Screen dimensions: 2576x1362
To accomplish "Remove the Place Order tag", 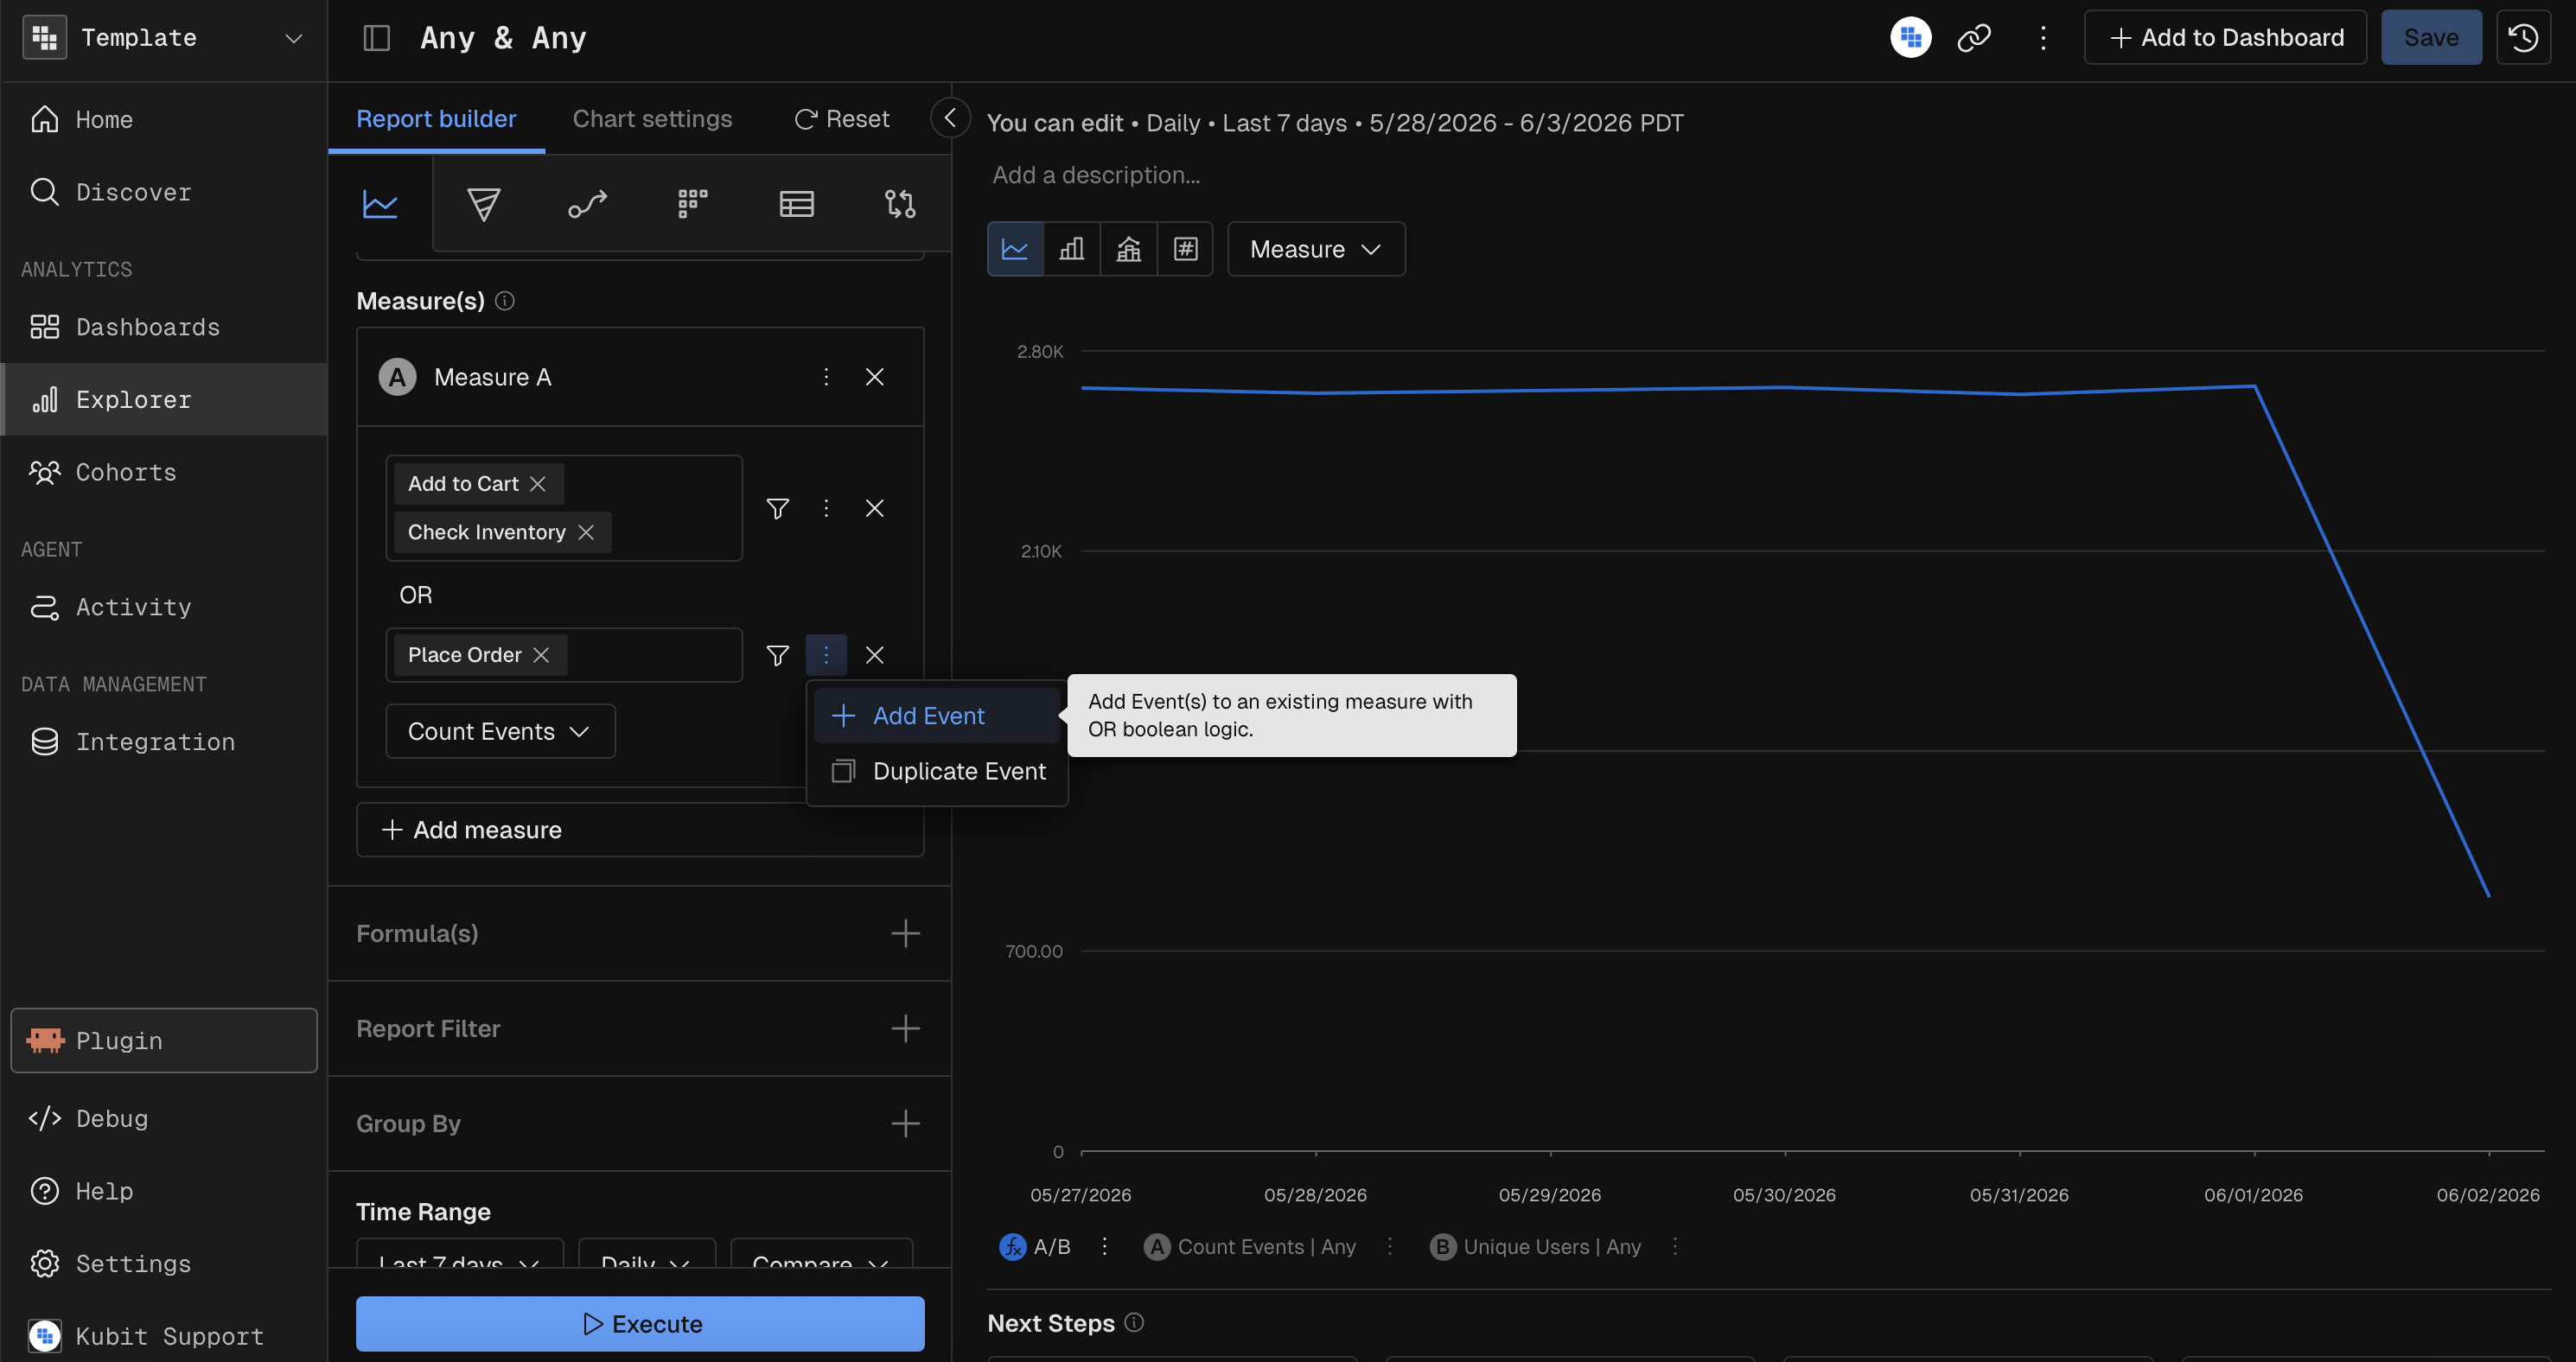I will tap(541, 655).
